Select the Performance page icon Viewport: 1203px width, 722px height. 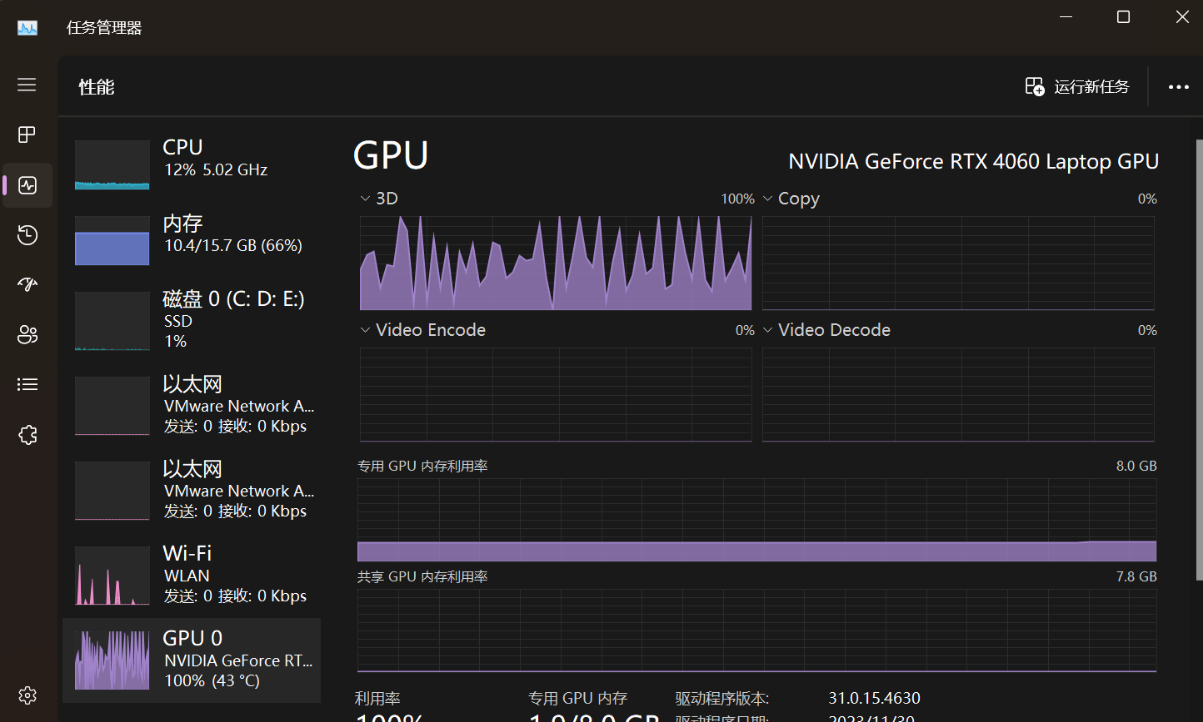click(x=27, y=185)
